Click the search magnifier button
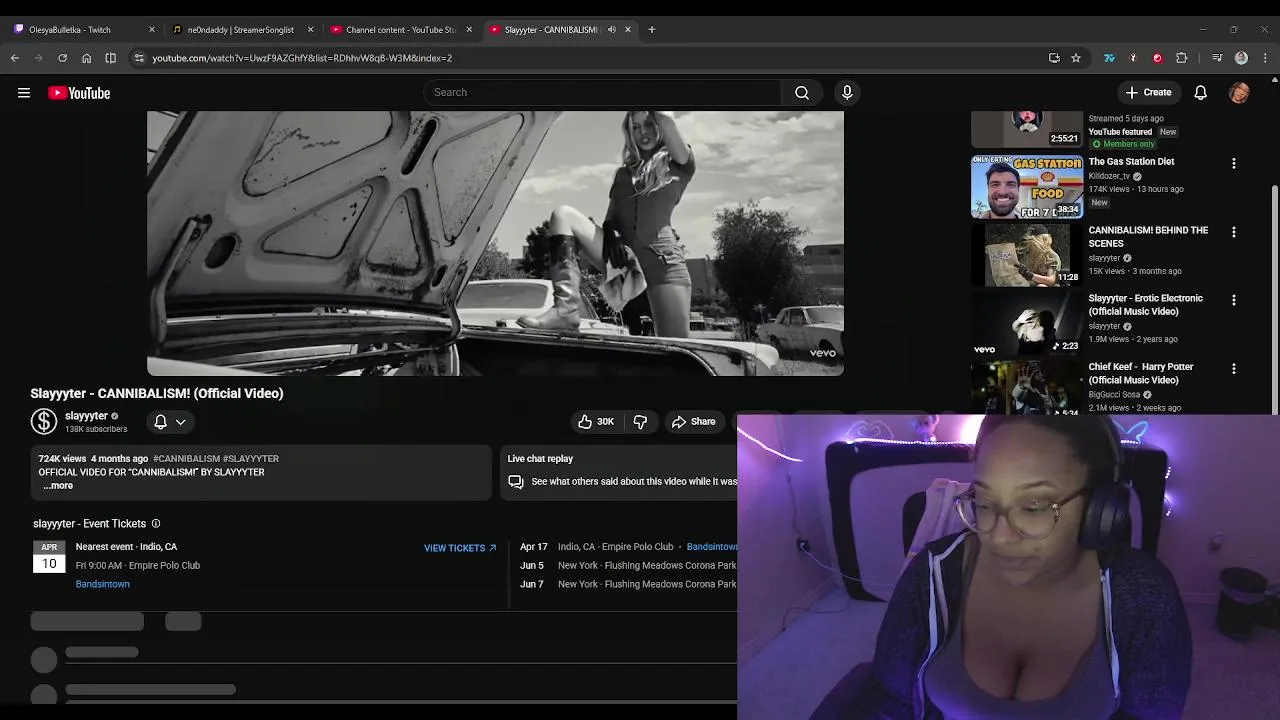The image size is (1280, 720). point(802,93)
